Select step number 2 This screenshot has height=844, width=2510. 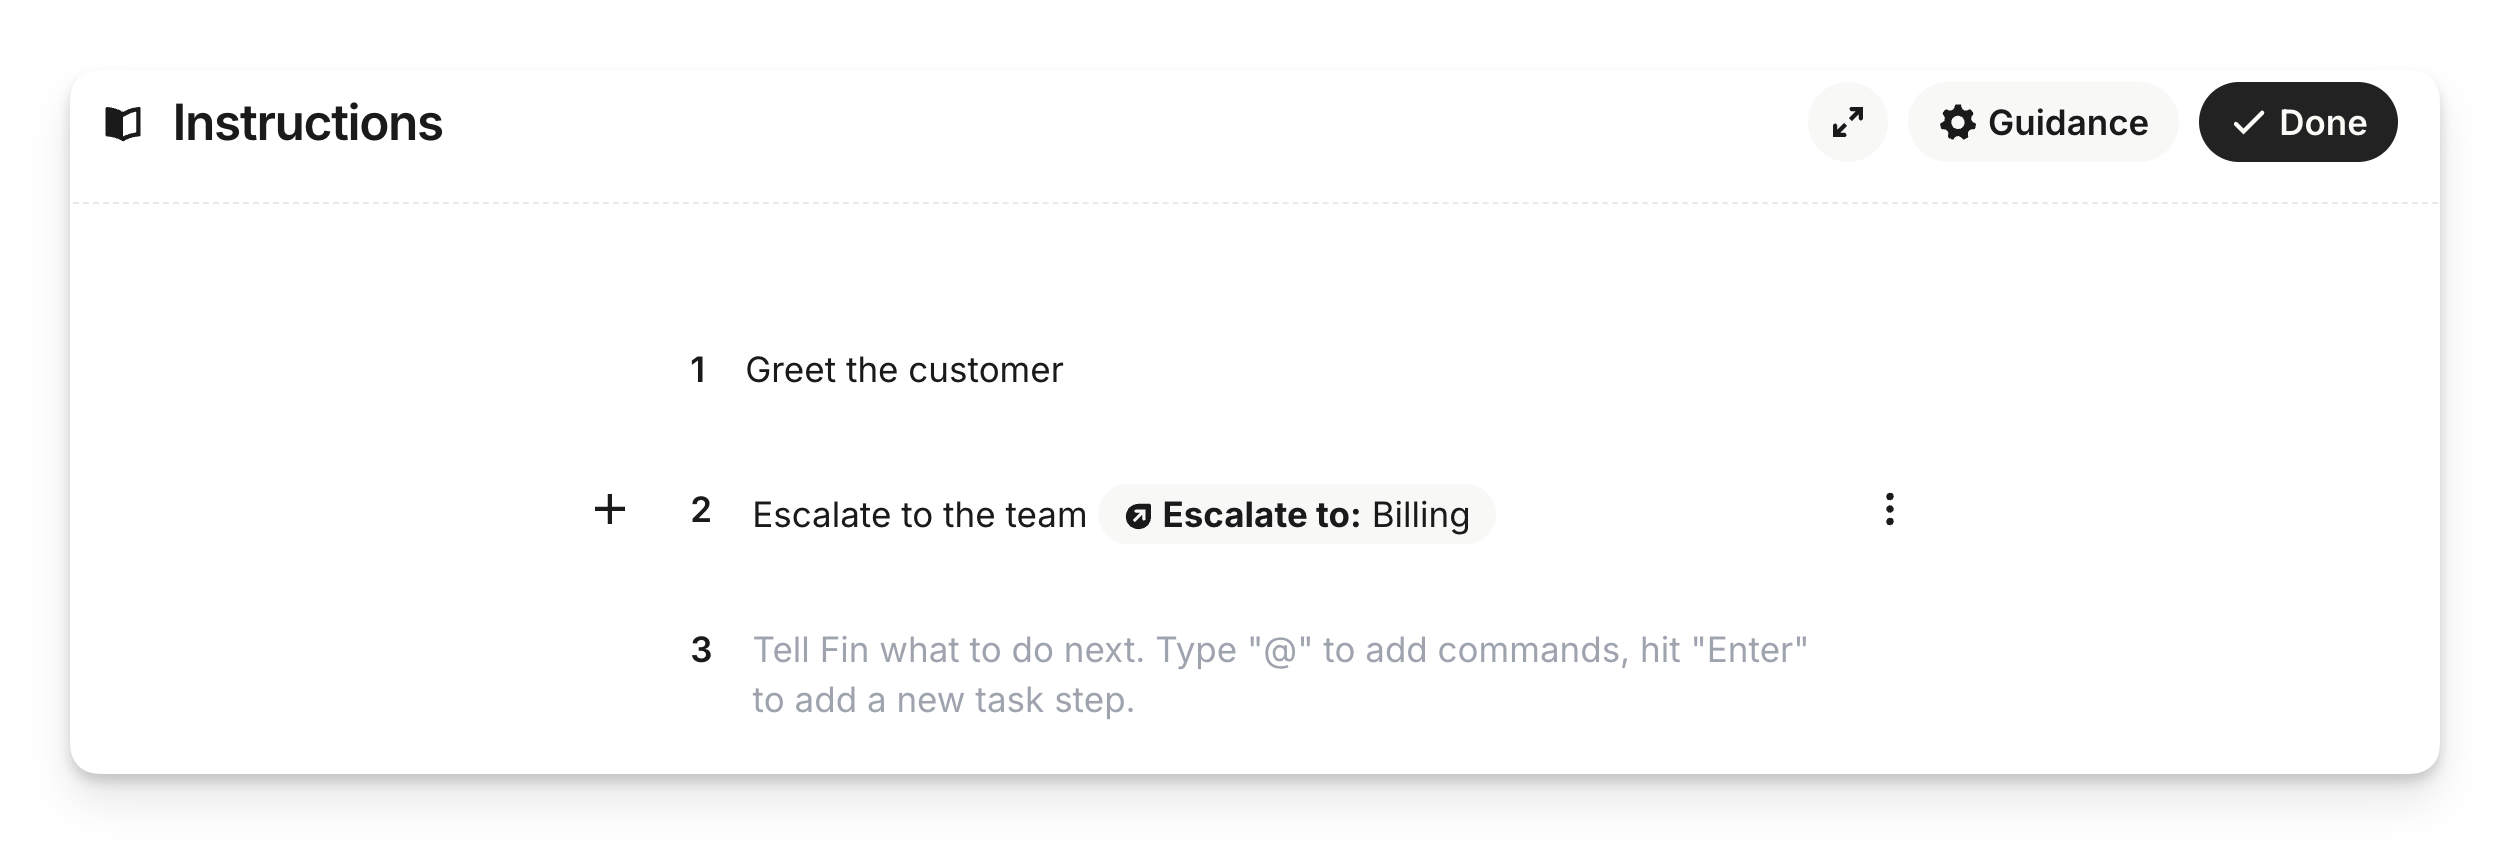[701, 510]
